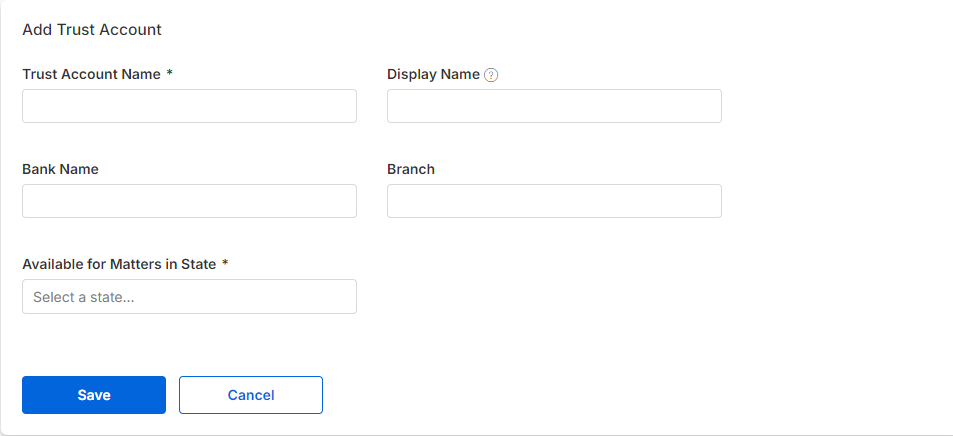
Task: Click the Trust Account Name label
Action: pos(92,74)
